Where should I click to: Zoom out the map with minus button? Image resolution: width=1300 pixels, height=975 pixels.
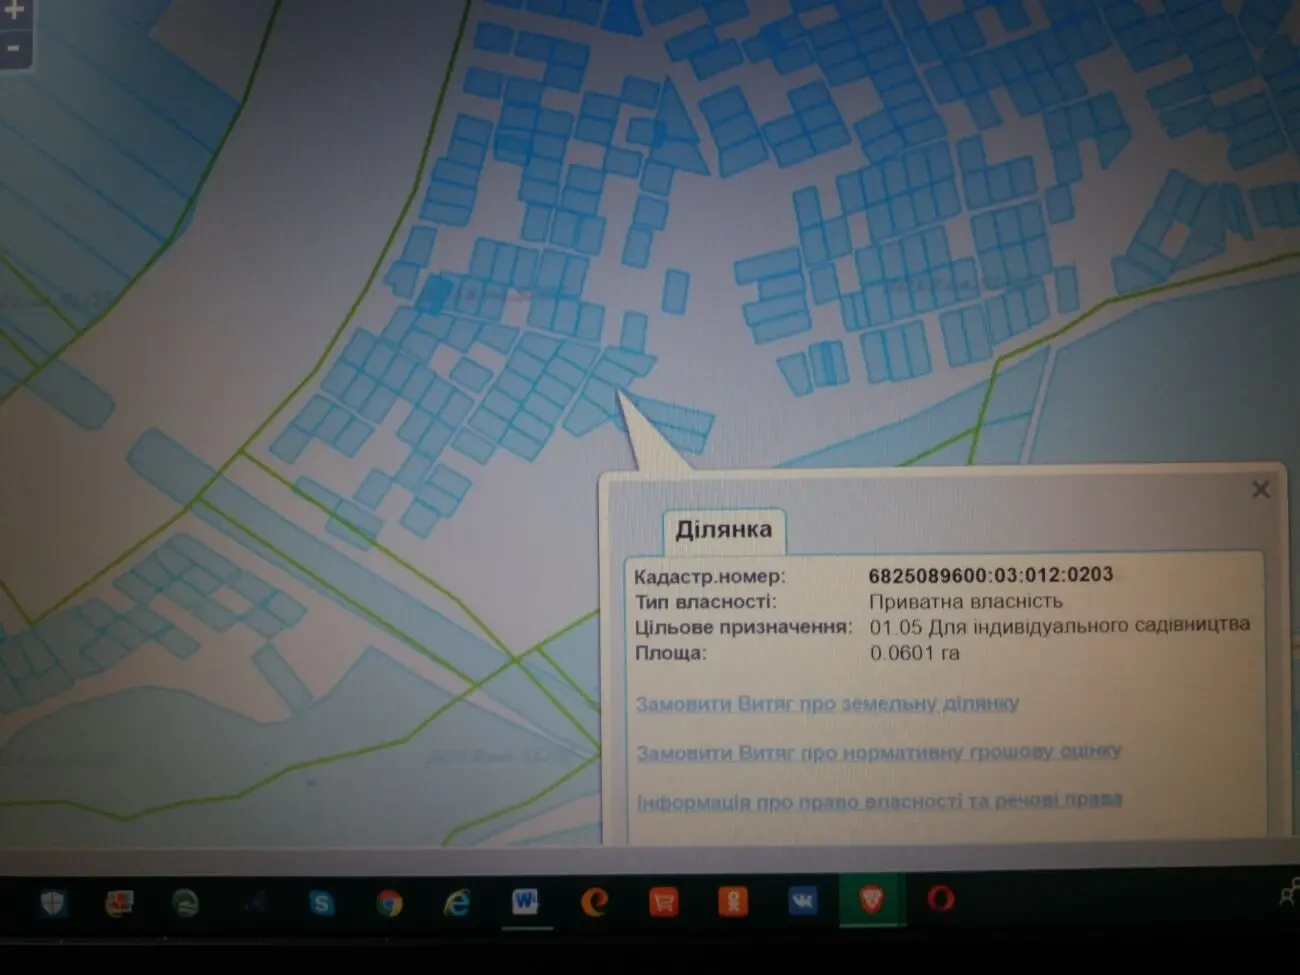tap(14, 47)
